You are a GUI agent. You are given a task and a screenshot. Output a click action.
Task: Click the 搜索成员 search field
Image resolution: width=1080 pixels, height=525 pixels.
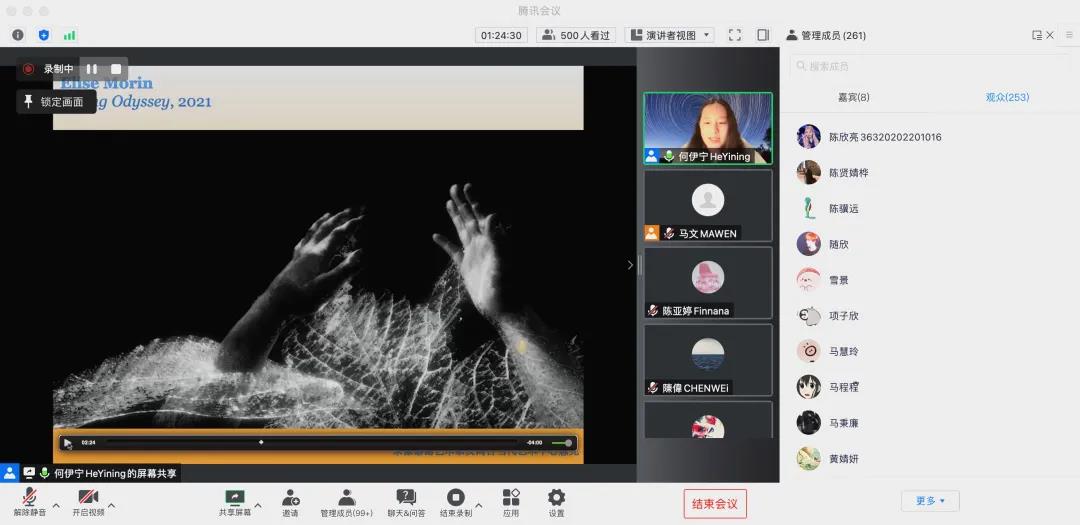(x=930, y=66)
